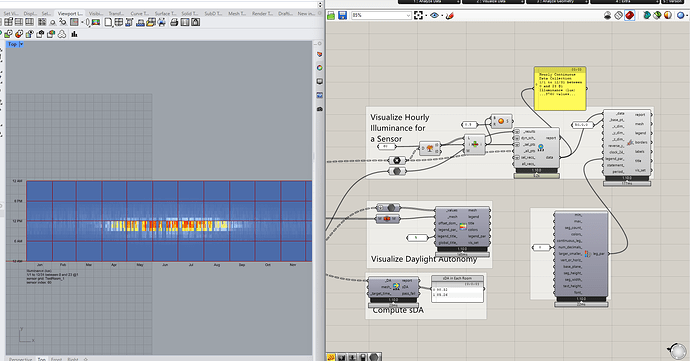Click the new document page icon in Rhino toolbar
The image size is (690, 361).
point(108,22)
